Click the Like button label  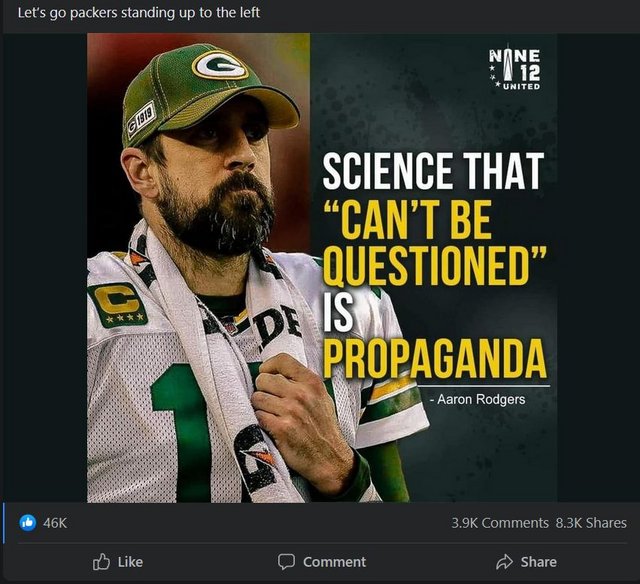point(130,562)
